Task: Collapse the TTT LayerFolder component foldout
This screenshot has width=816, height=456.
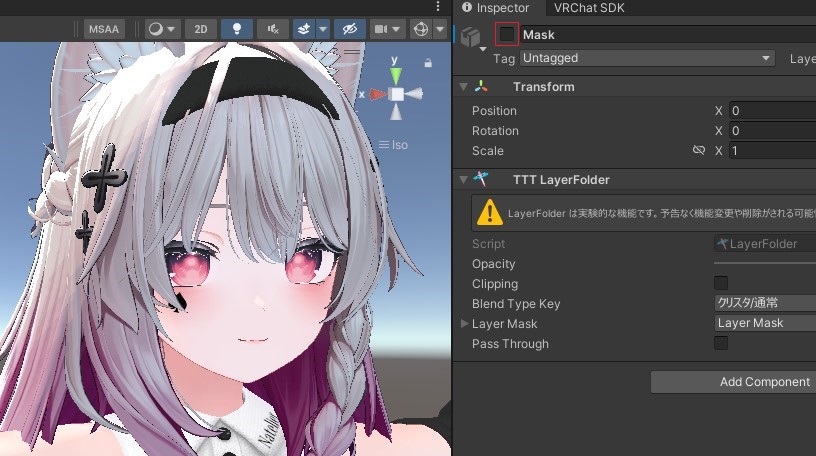Action: [463, 180]
